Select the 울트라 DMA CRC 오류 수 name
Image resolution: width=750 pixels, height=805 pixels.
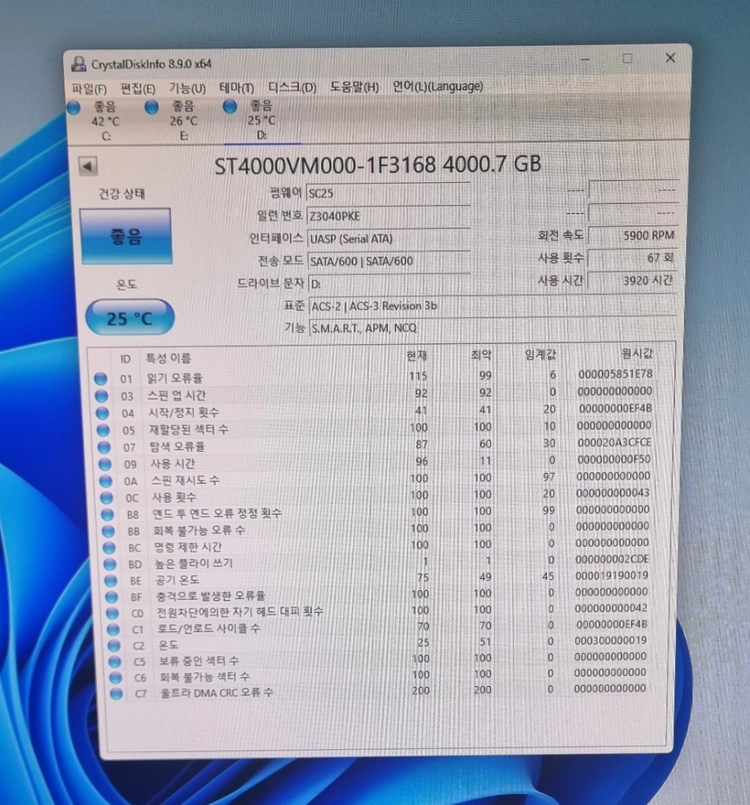(x=217, y=693)
